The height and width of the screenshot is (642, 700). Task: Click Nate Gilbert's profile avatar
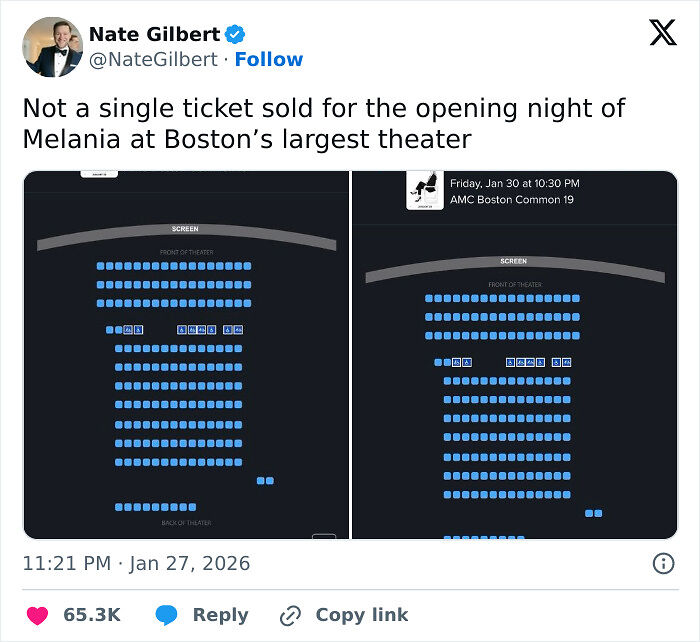52,47
